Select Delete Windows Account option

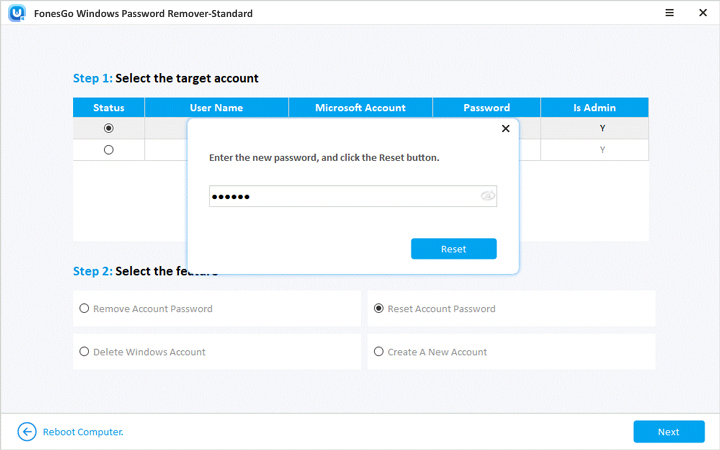point(84,352)
